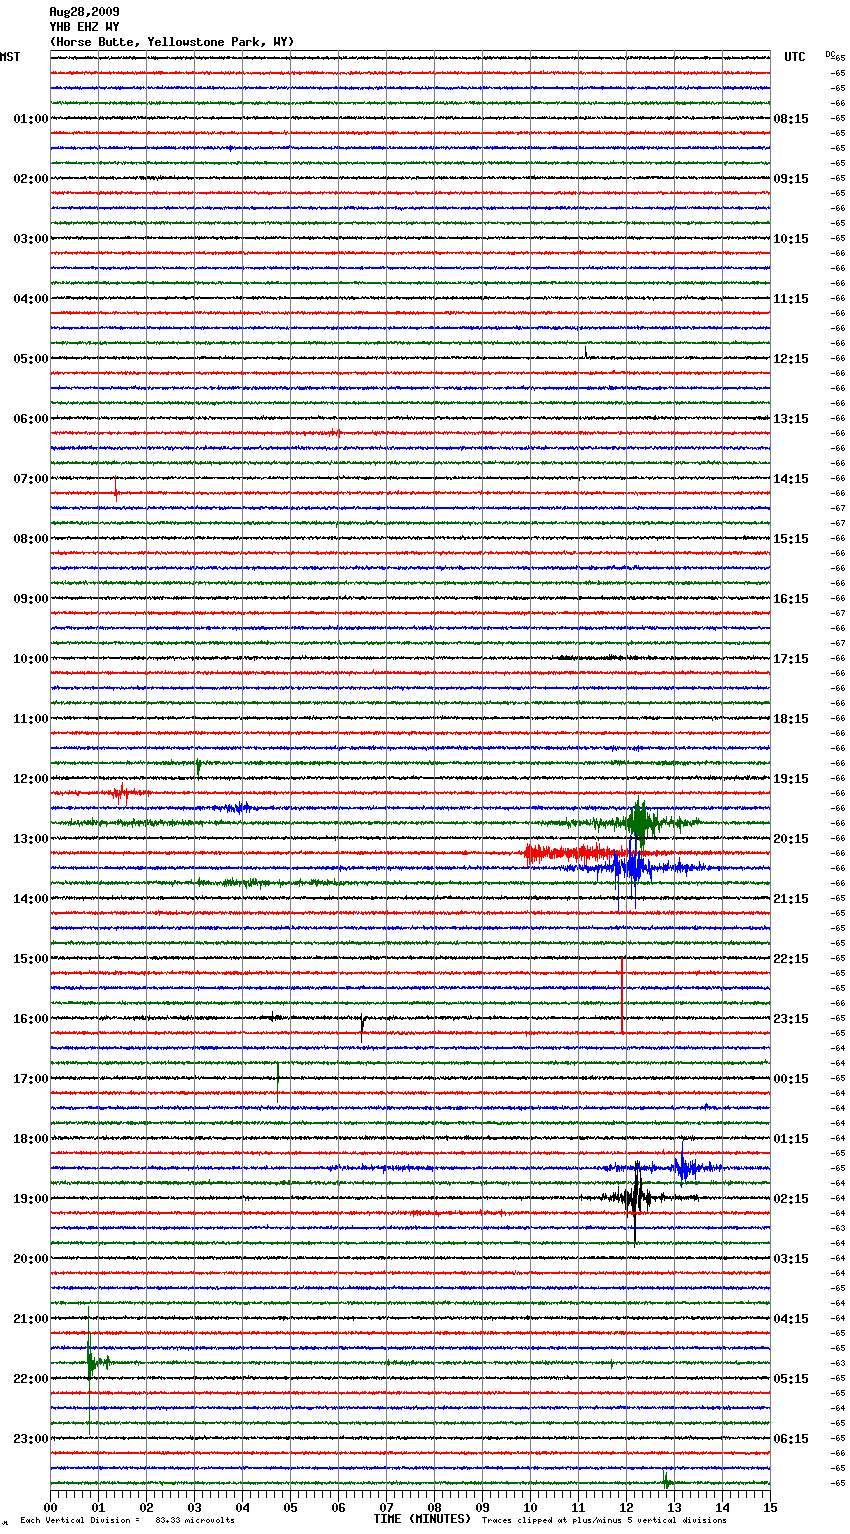Select the 23:00 MST time label
The image size is (850, 1534).
31,1439
